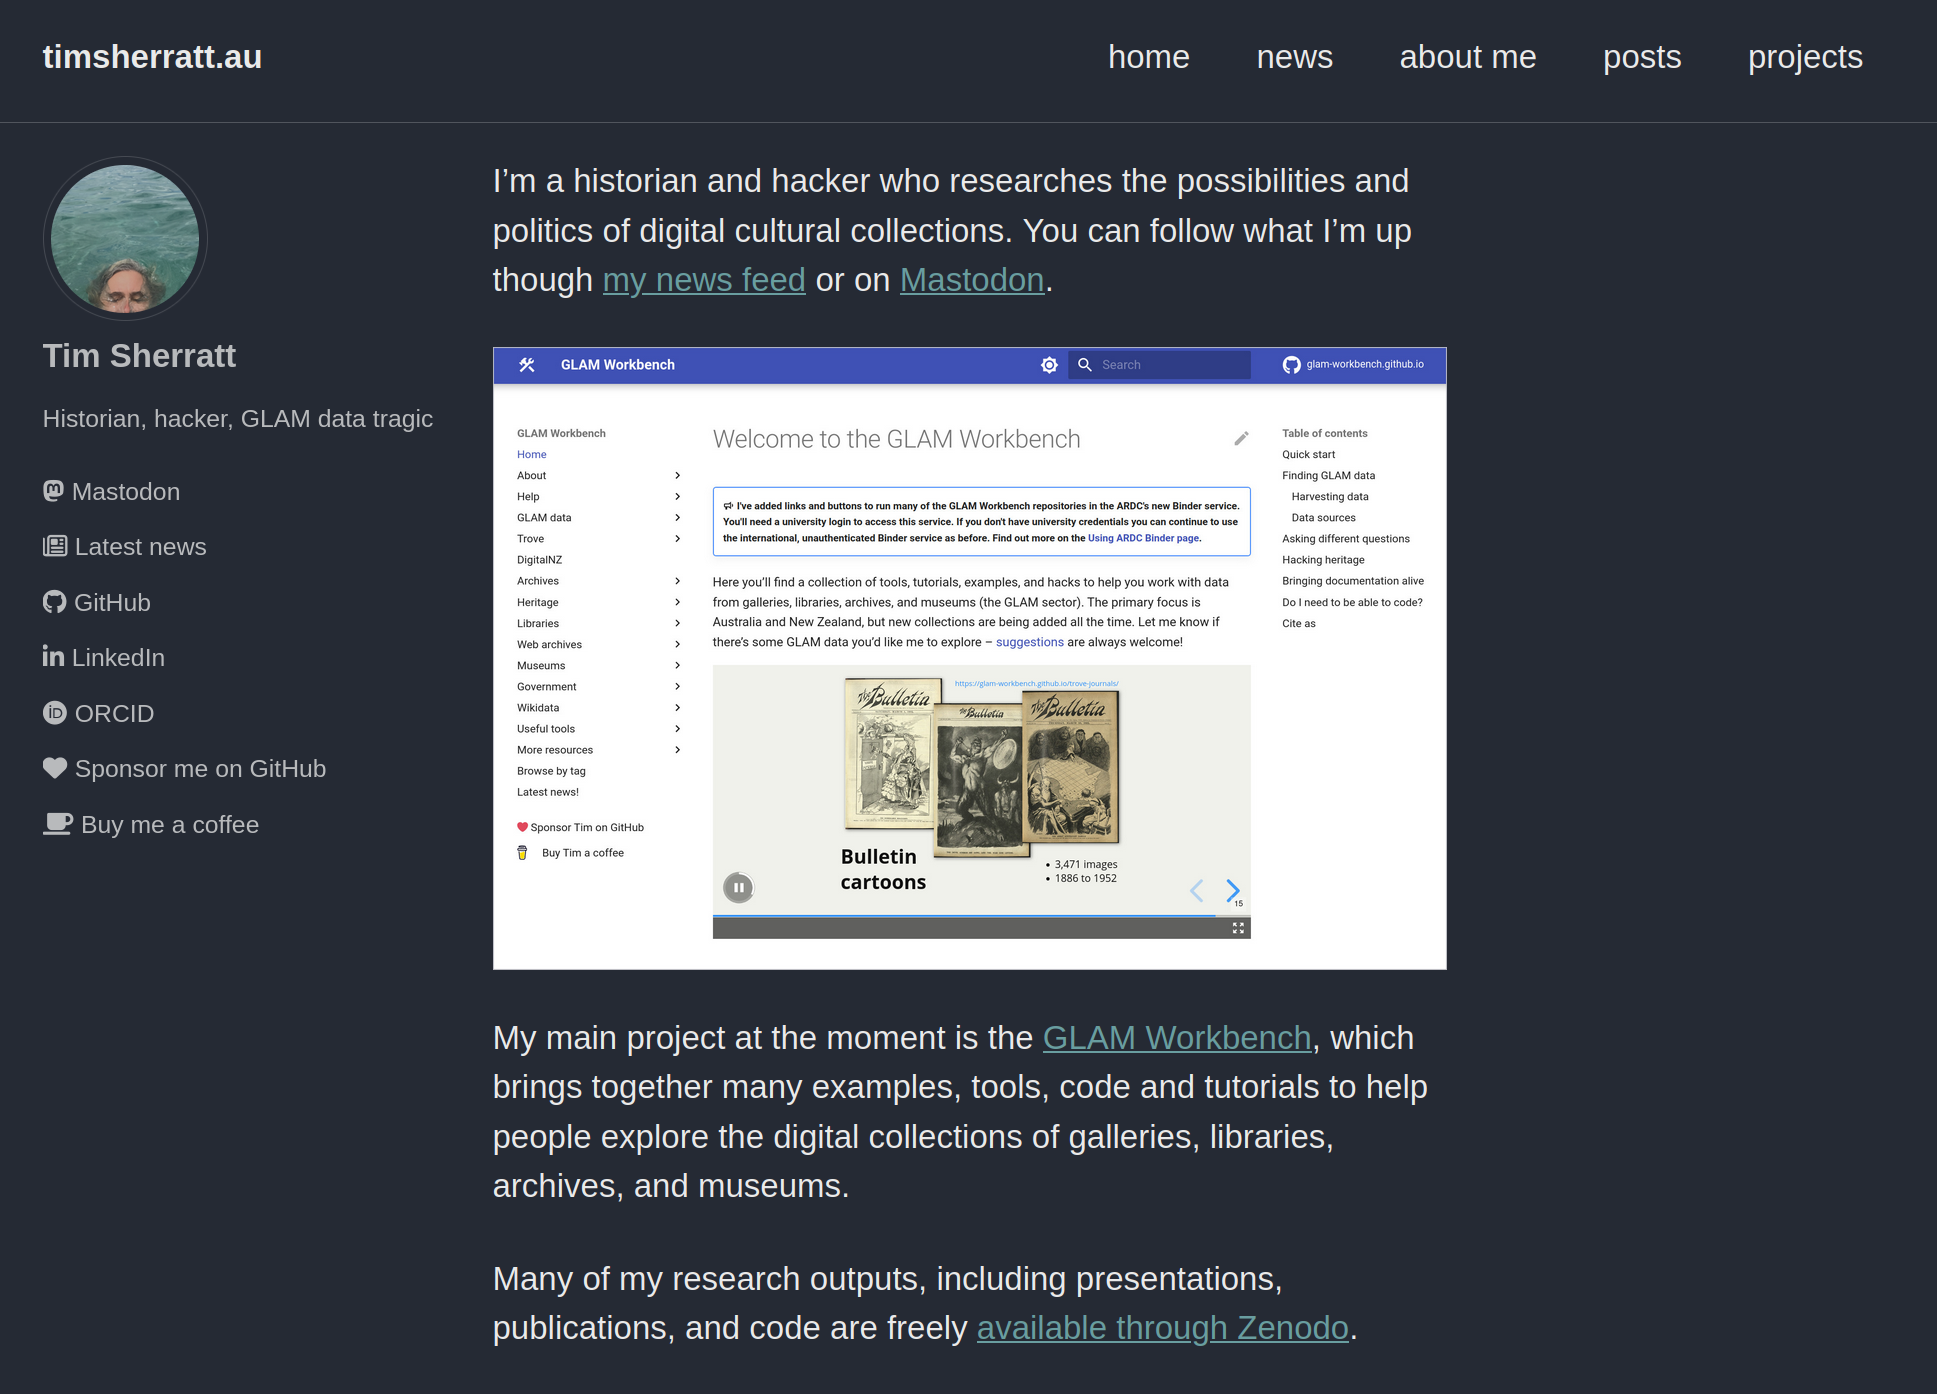Jump to Hacking heritage in contents
1937x1394 pixels.
1323,560
